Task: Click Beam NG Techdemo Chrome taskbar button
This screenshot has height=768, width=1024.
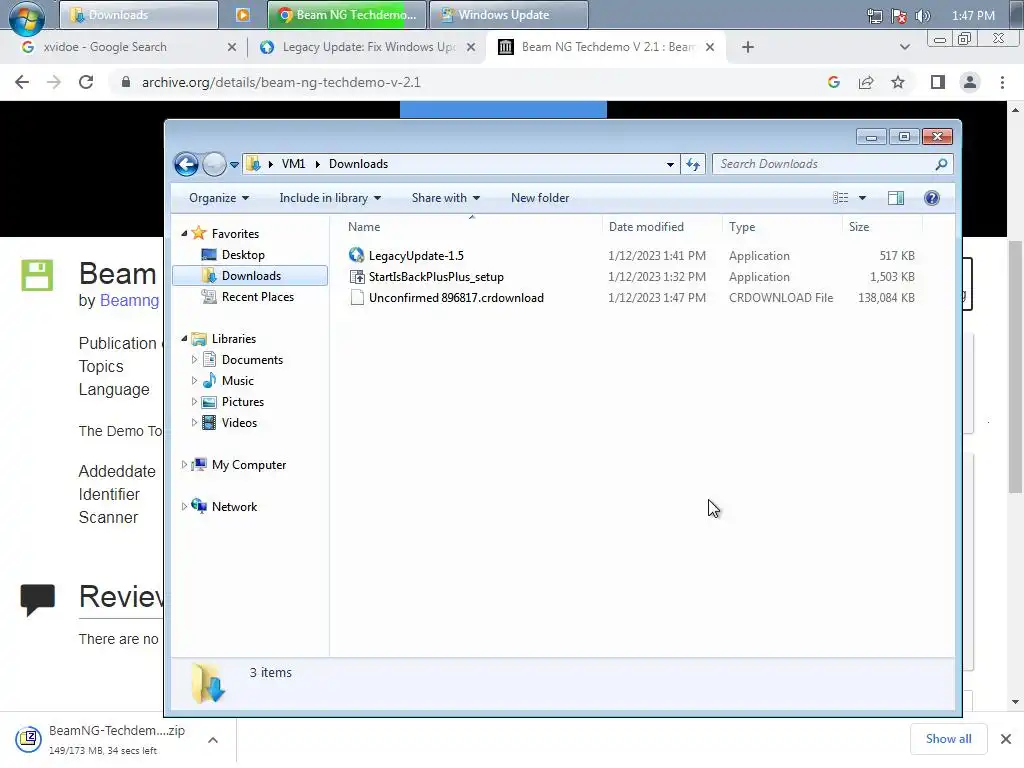Action: 347,14
